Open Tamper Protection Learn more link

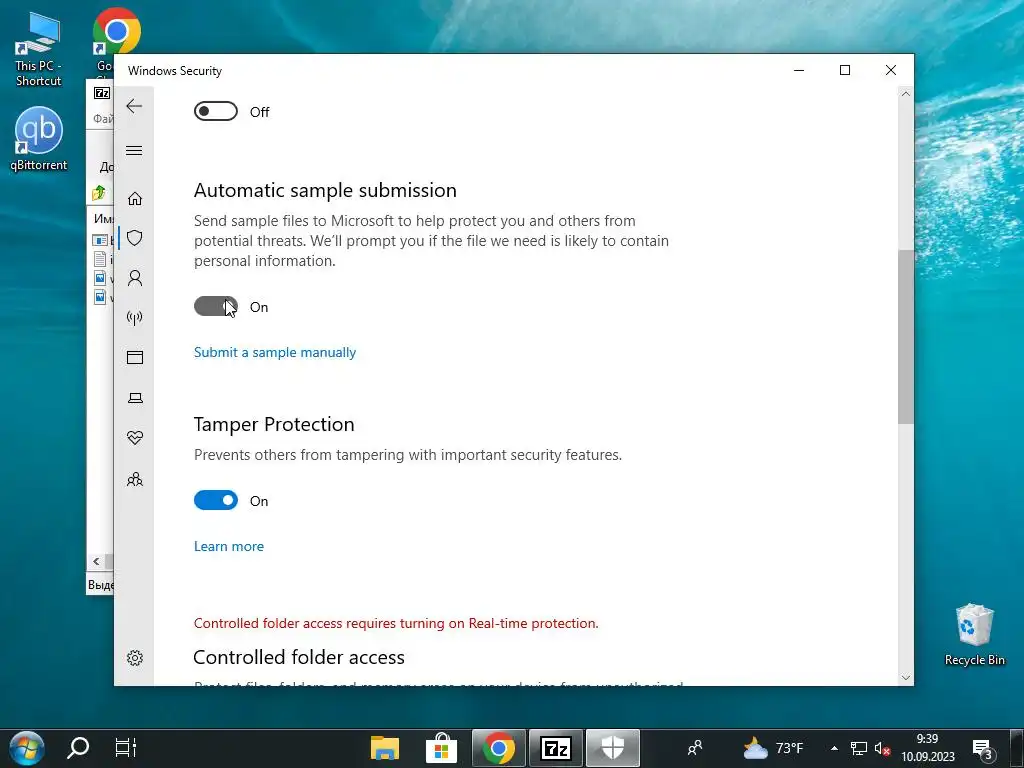[x=229, y=547]
